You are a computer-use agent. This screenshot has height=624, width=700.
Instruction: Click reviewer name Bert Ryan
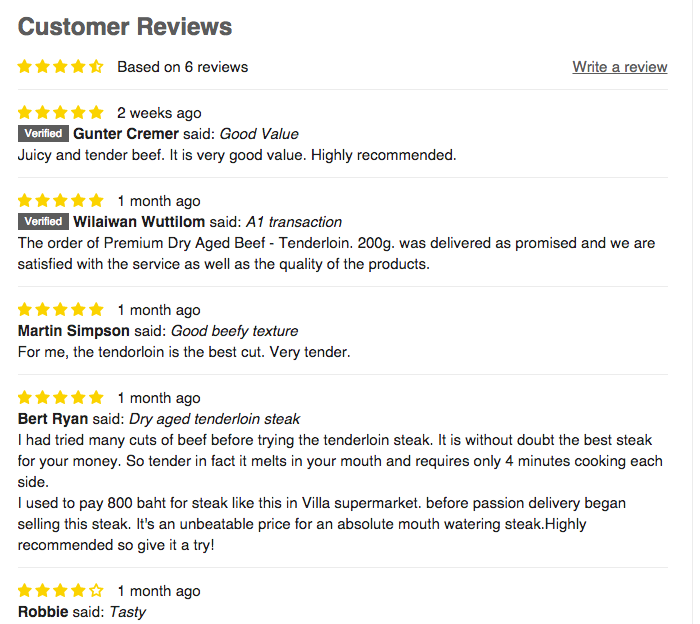pyautogui.click(x=53, y=419)
